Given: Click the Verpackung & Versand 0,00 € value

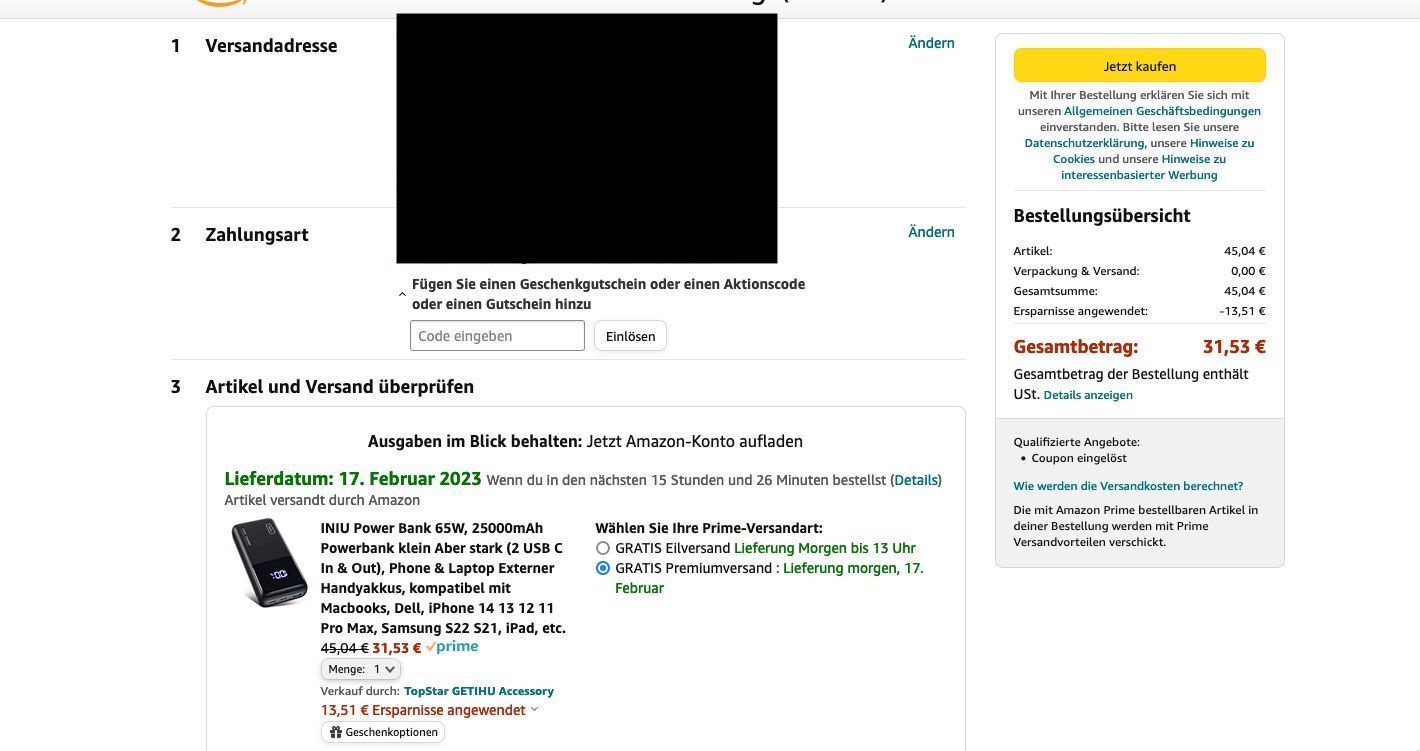Looking at the screenshot, I should pos(1248,271).
